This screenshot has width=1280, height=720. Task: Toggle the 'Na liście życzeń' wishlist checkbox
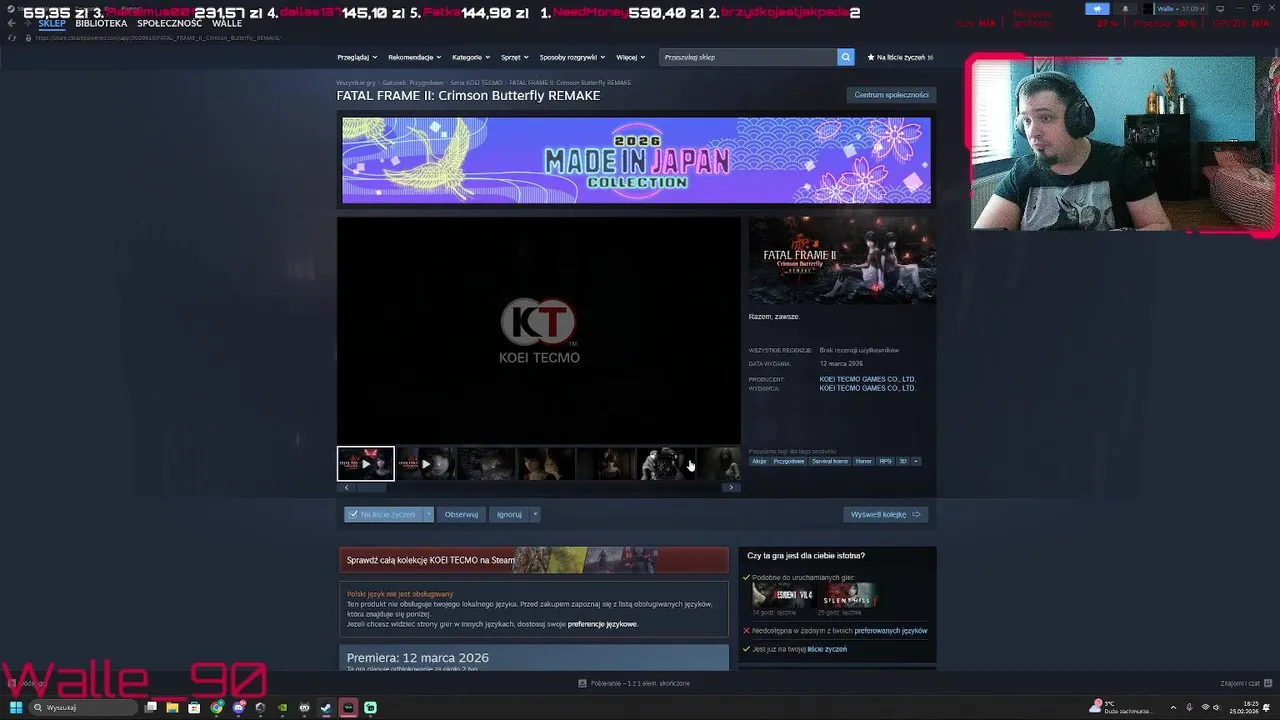[353, 514]
